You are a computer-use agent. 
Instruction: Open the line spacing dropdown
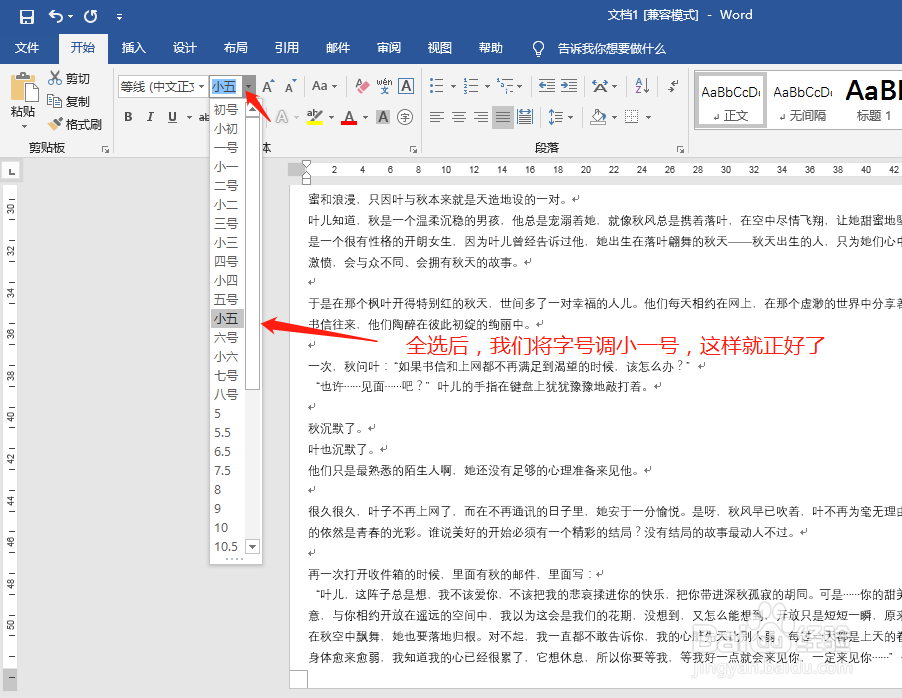(x=571, y=117)
